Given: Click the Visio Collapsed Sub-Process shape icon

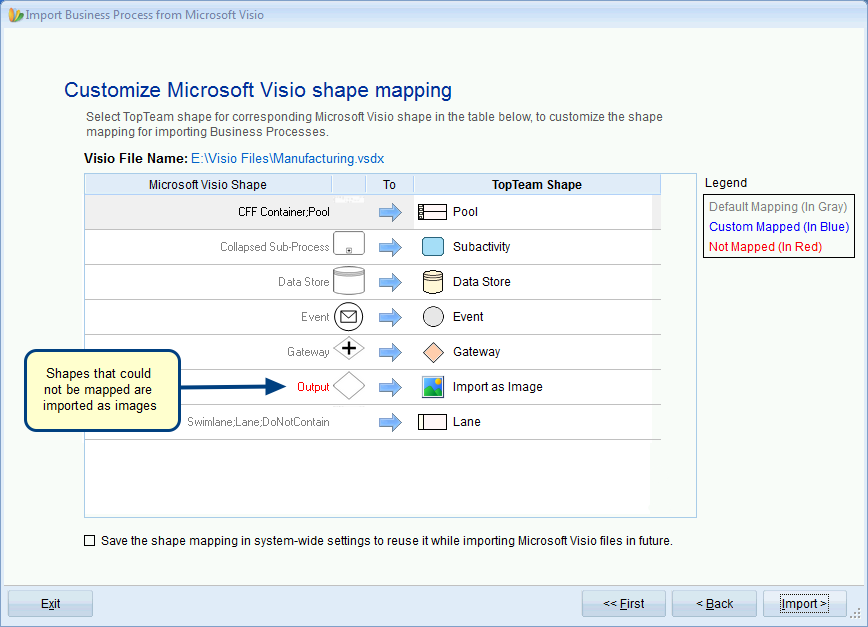Looking at the screenshot, I should (349, 243).
